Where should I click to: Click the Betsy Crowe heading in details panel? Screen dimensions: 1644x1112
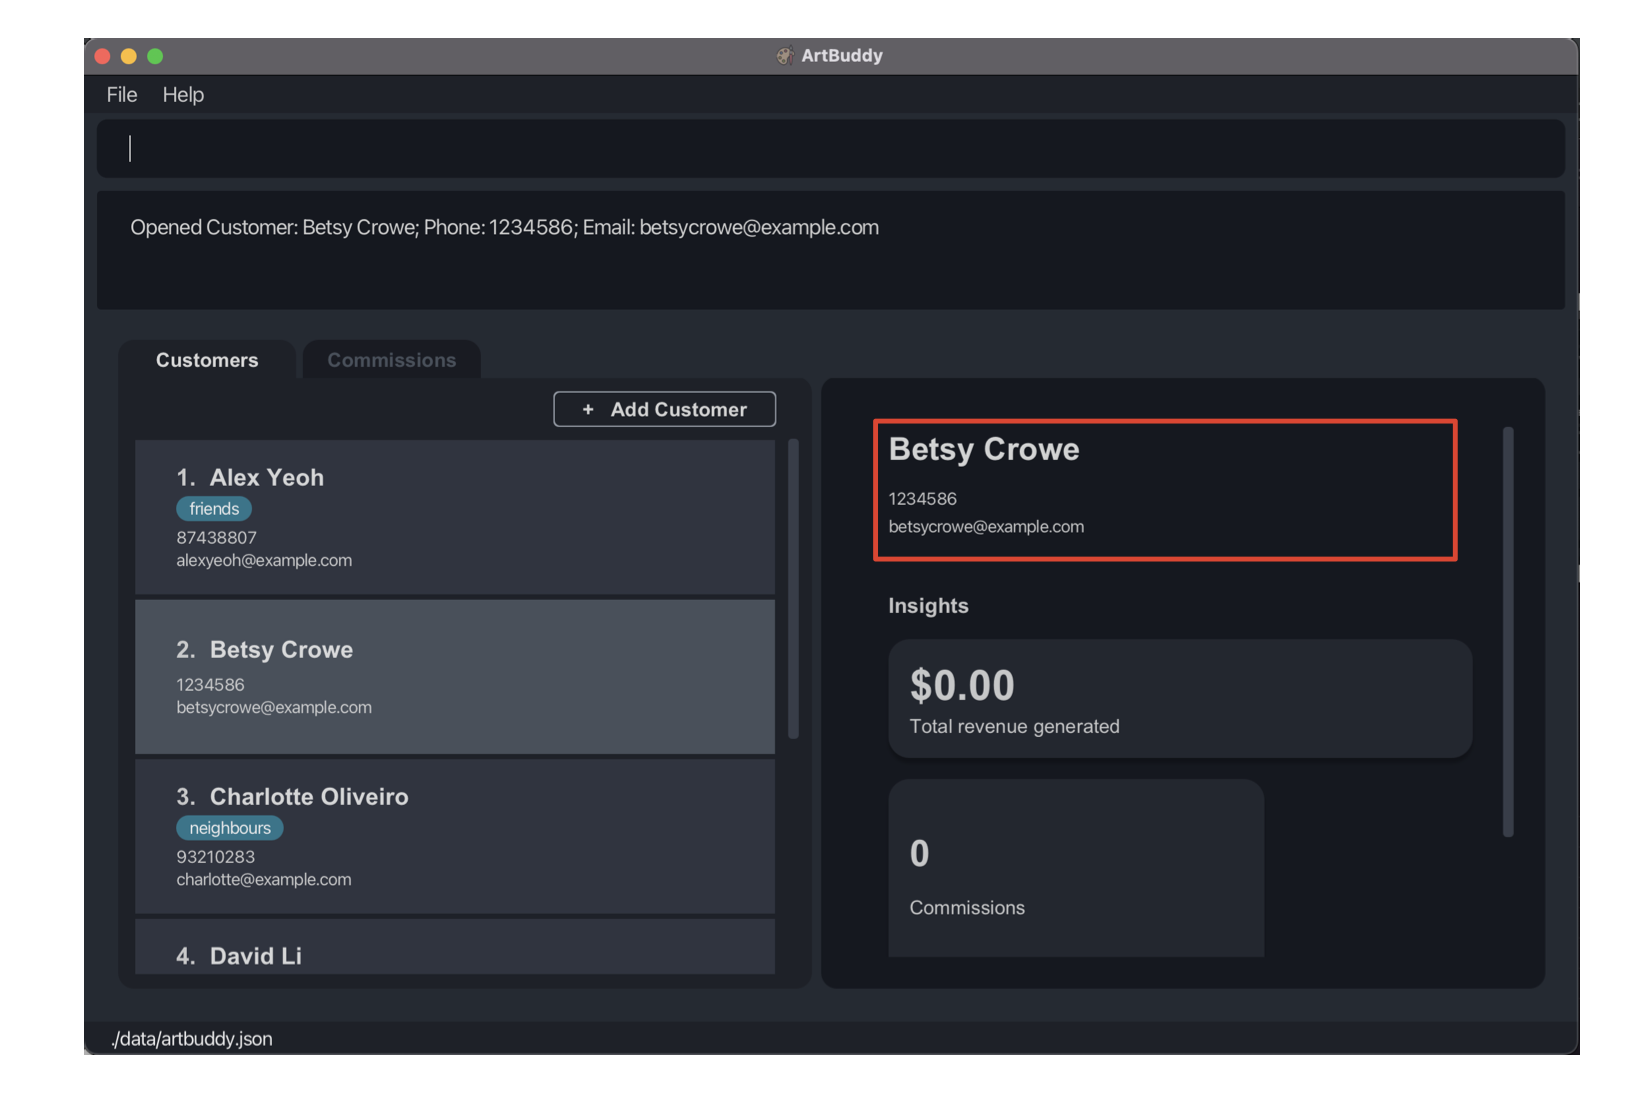[984, 450]
